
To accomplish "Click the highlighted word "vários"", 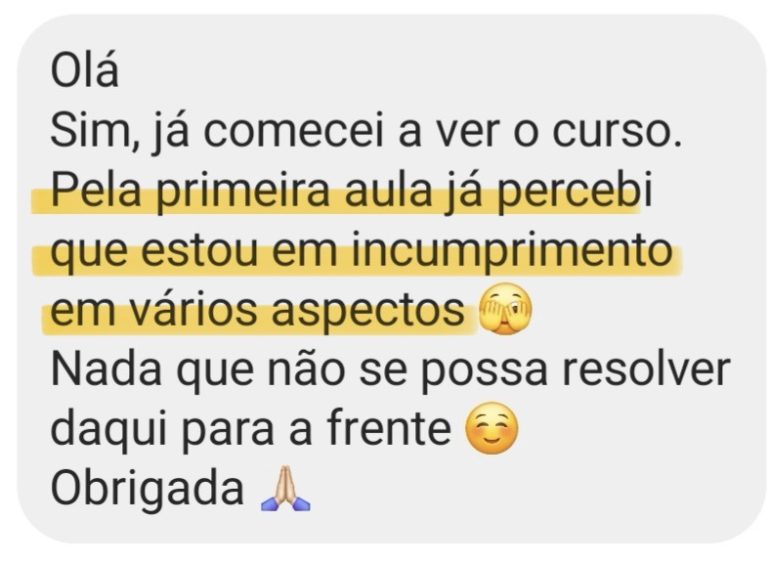I will pyautogui.click(x=193, y=309).
